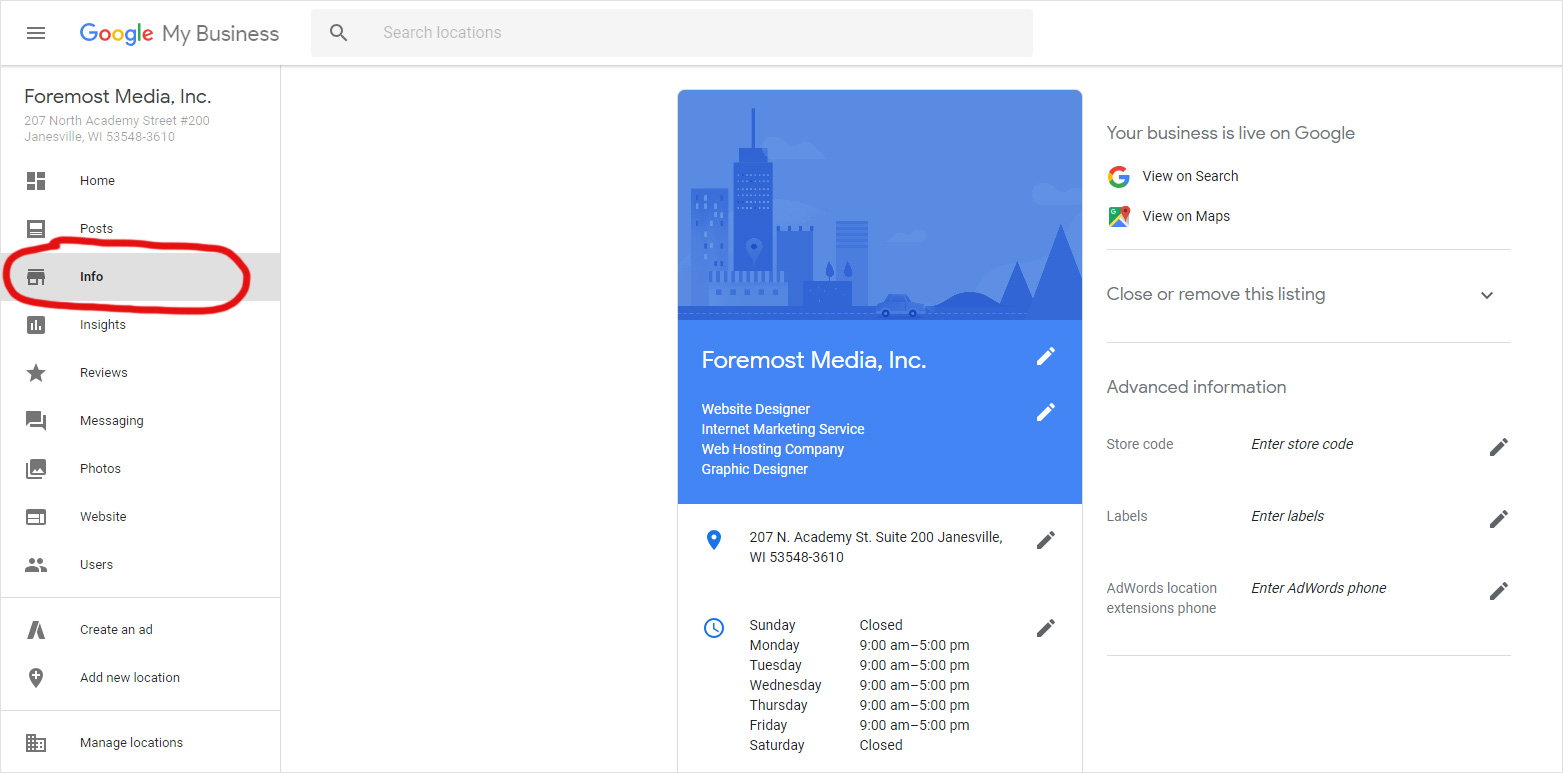Edit the AdWords location extensions phone
This screenshot has height=773, width=1563.
tap(1498, 590)
